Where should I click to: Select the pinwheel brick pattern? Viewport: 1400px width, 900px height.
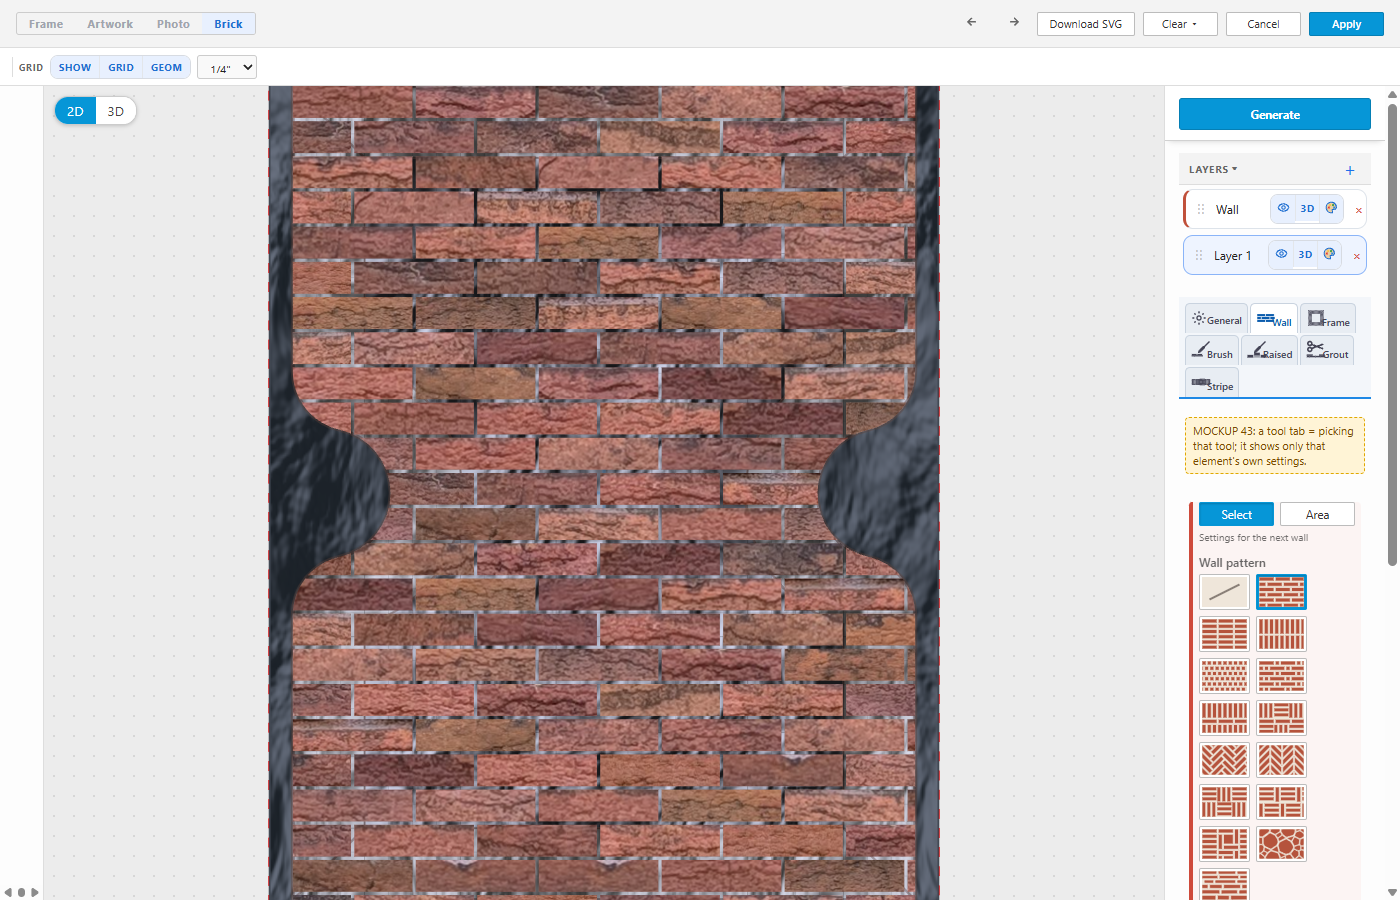pyautogui.click(x=1224, y=844)
